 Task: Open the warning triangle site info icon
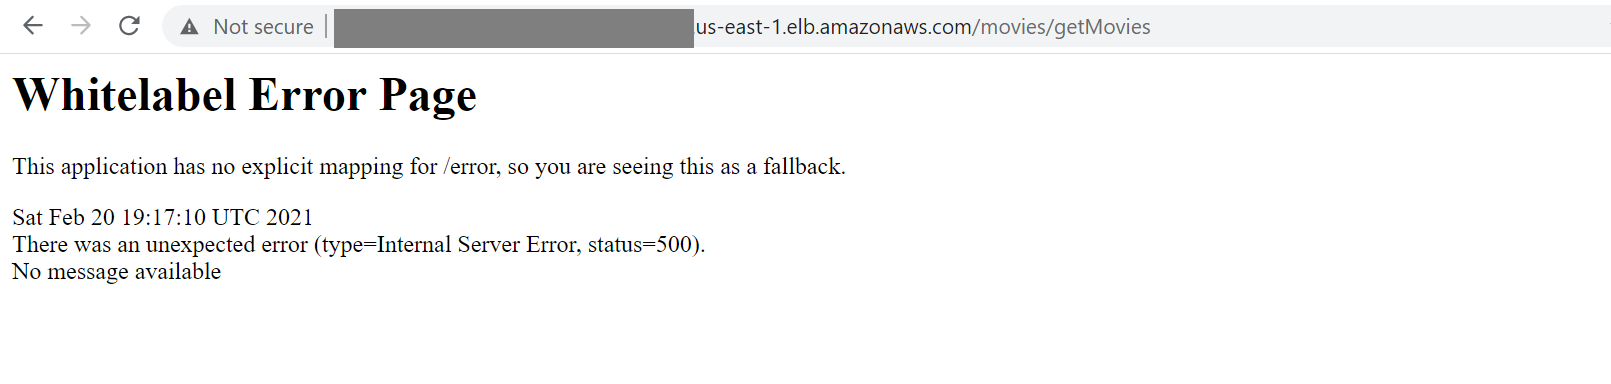click(x=189, y=27)
